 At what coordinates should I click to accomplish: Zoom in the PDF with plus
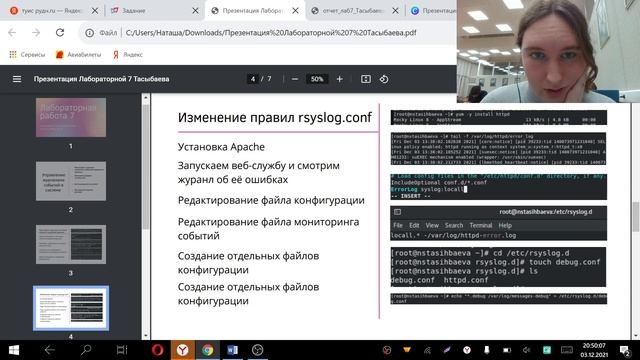coord(339,79)
